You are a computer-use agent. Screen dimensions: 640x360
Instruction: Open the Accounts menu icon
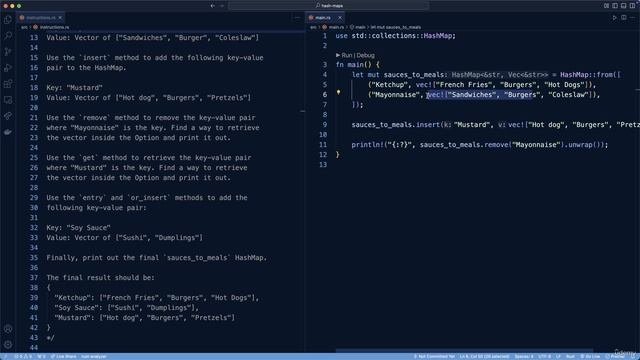click(x=8, y=329)
